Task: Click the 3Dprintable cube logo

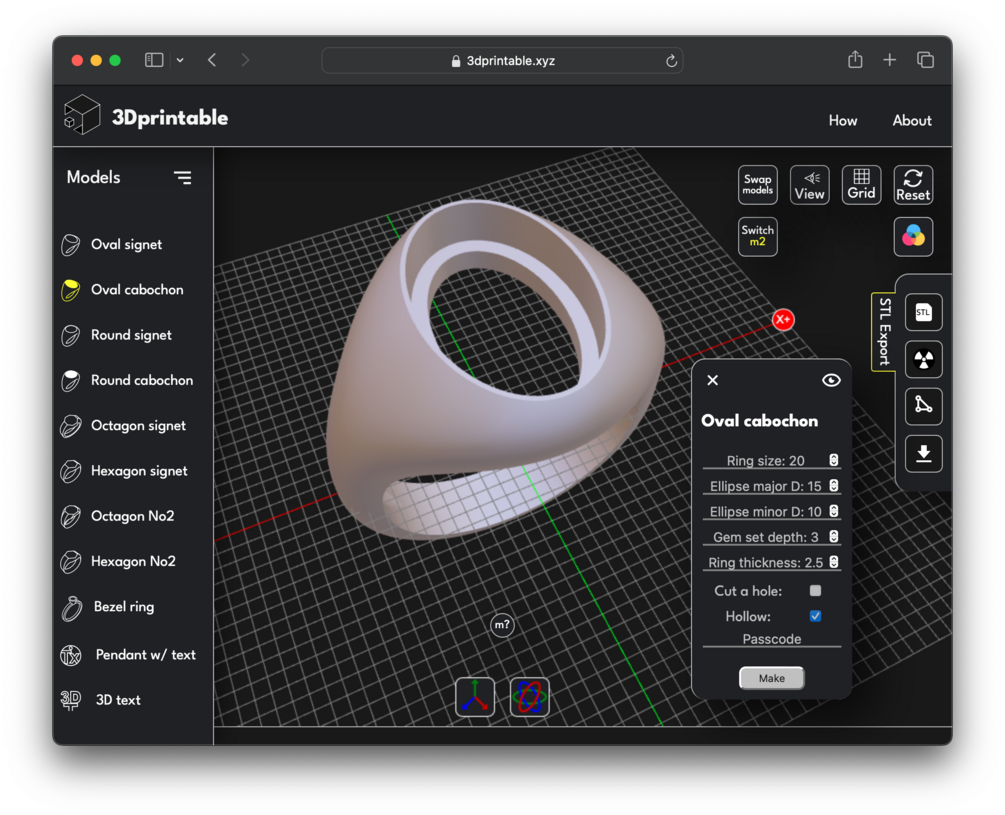Action: (82, 115)
